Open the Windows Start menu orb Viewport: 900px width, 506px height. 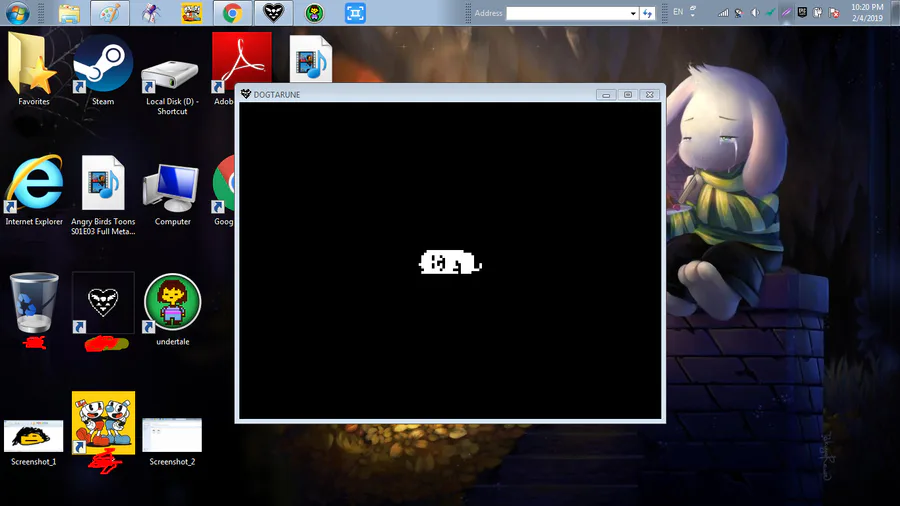point(18,13)
